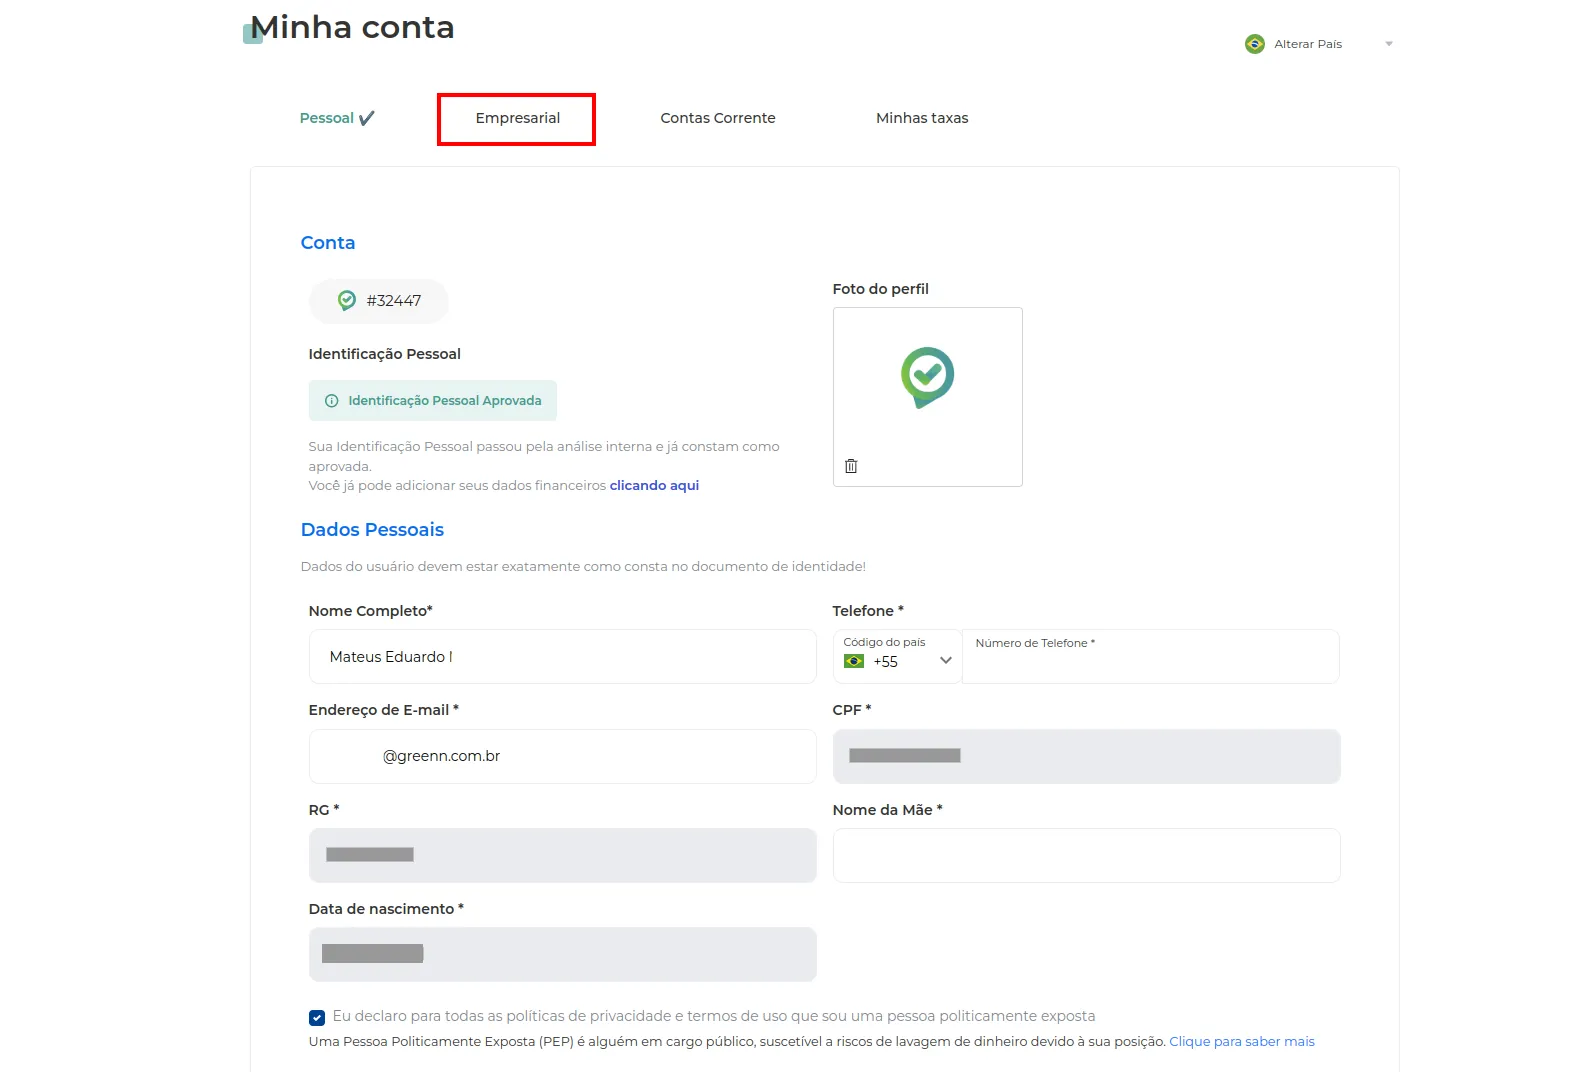Click the Endereço de E-mail field
Screen dimensions: 1574x1072
[562, 756]
